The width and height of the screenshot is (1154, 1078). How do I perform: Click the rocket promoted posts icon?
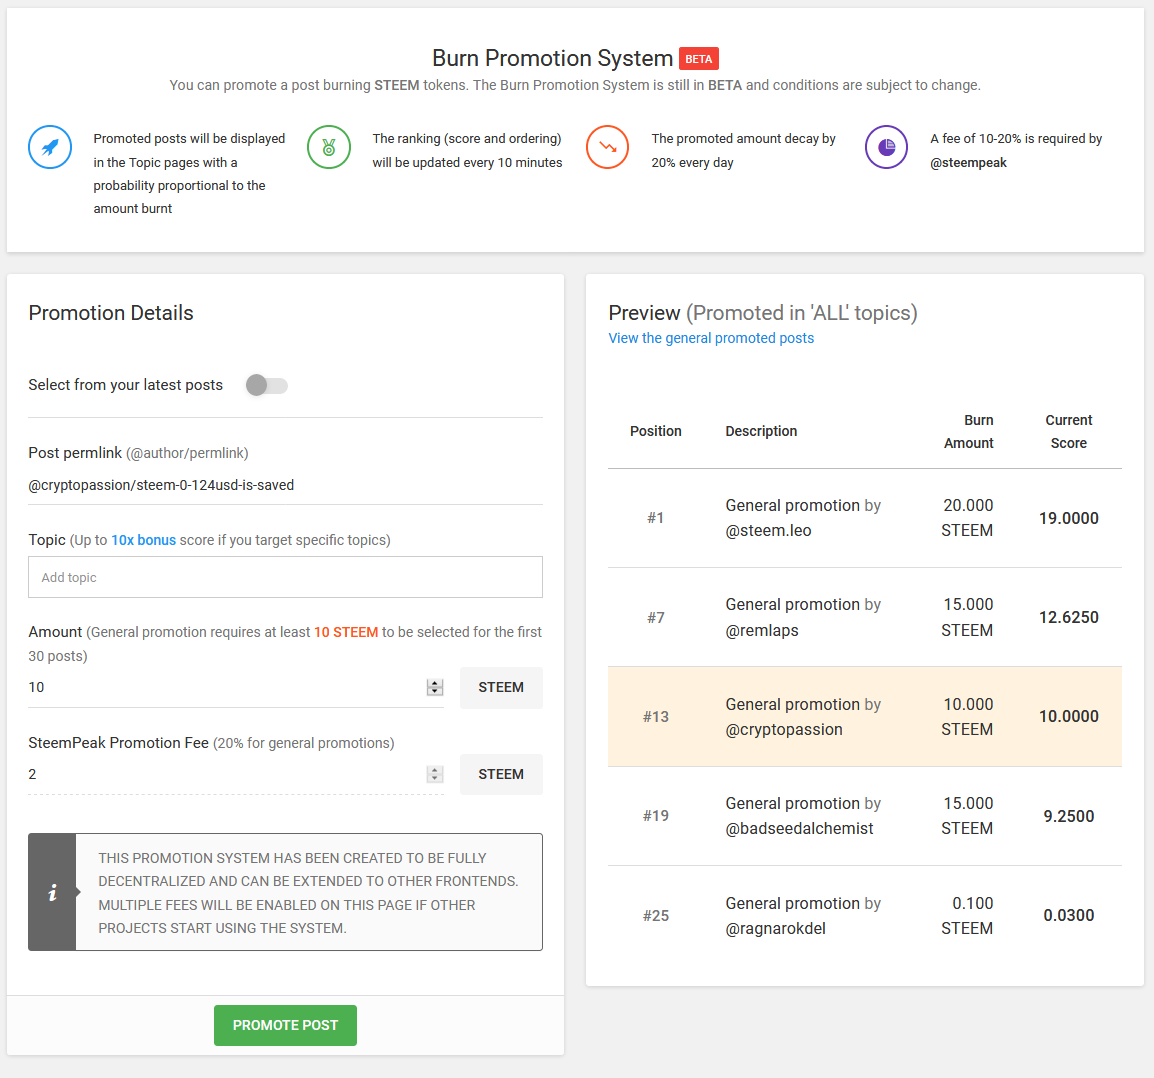pyautogui.click(x=50, y=147)
